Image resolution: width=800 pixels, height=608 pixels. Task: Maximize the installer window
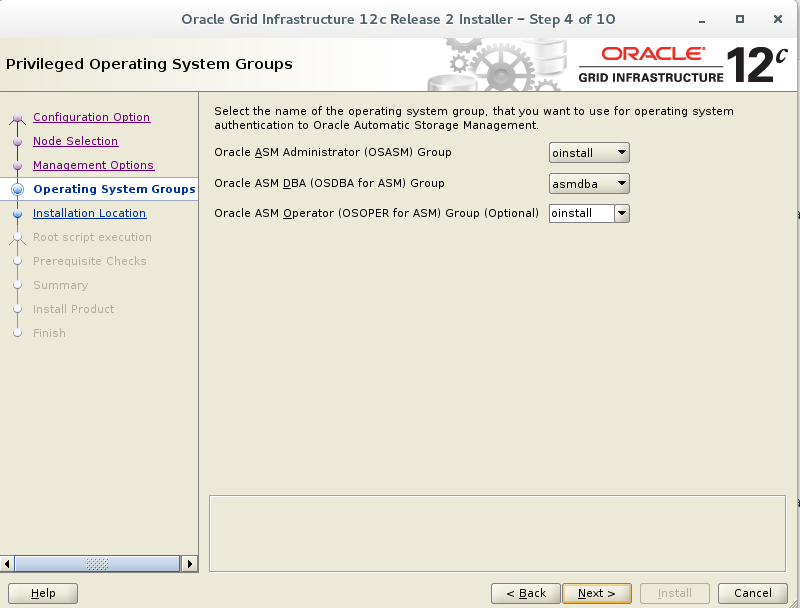point(740,19)
